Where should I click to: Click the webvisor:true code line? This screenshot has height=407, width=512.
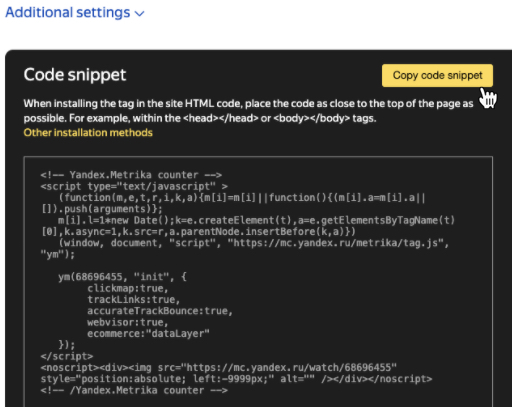128,322
